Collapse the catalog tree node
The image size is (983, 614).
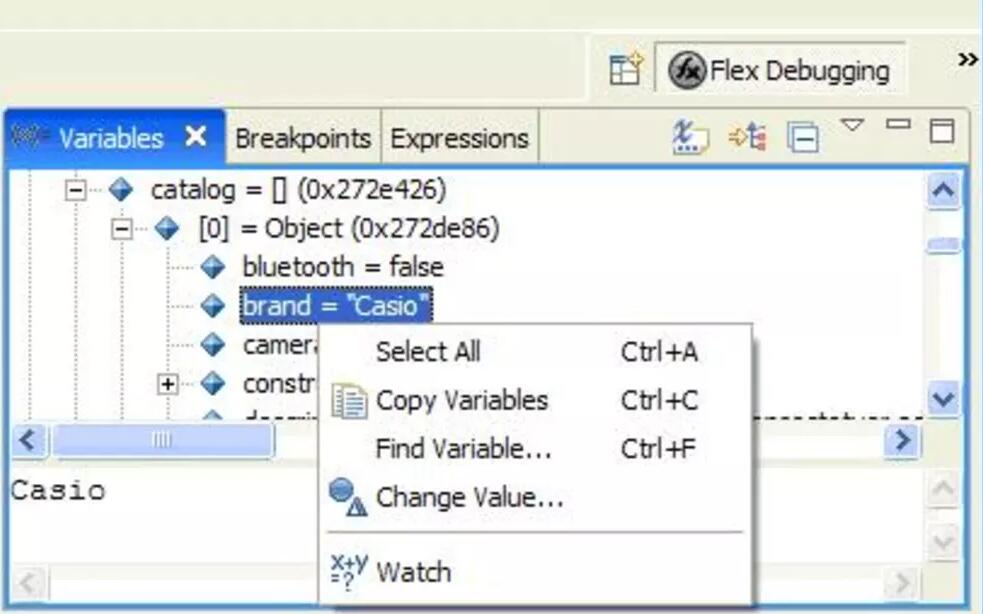75,189
